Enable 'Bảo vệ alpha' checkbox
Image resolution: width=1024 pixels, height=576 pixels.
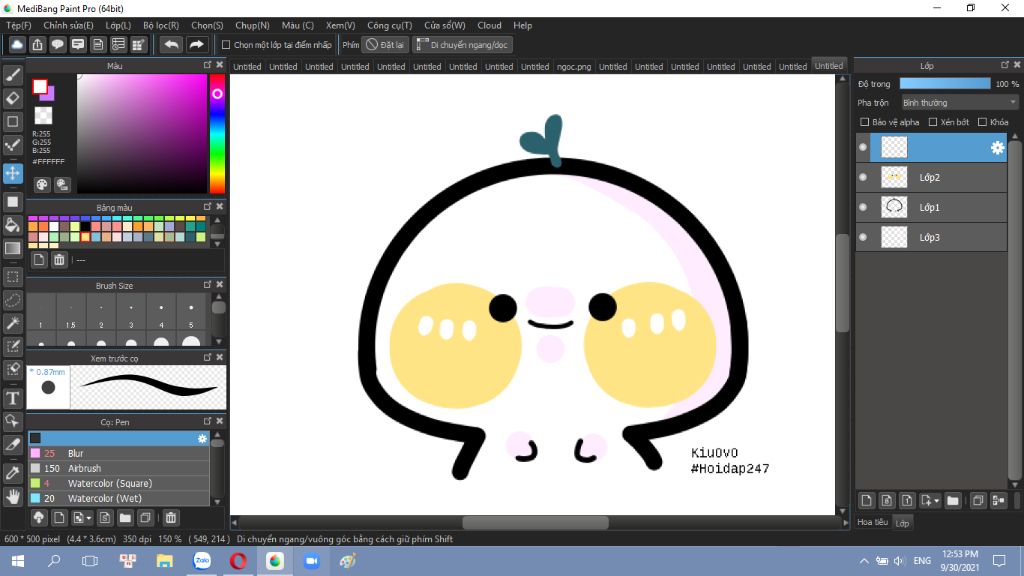coord(865,122)
